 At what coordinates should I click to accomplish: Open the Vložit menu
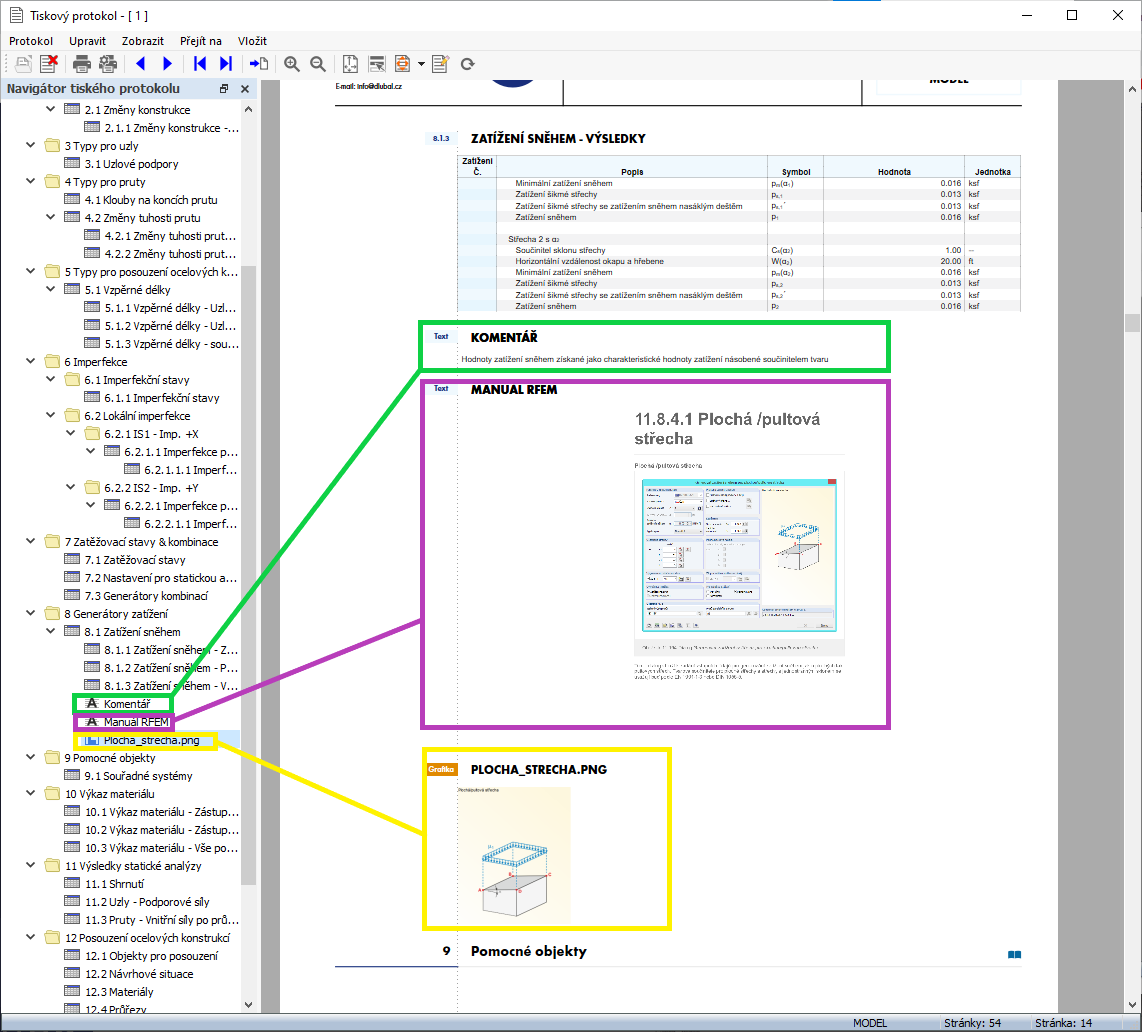coord(252,41)
